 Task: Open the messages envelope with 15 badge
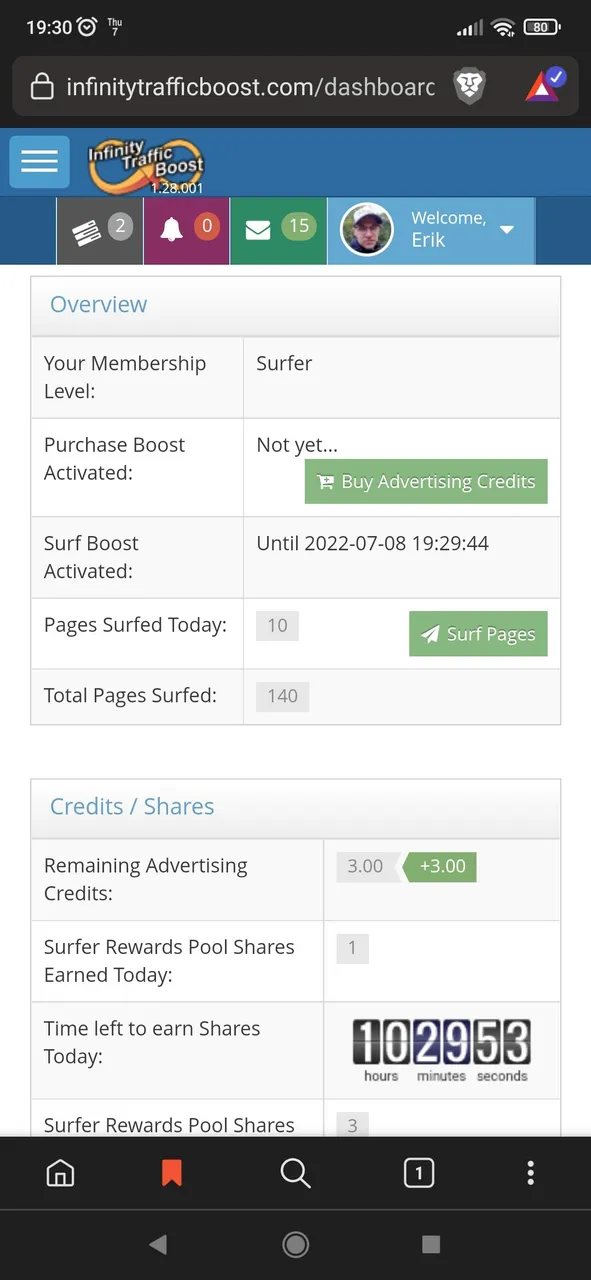tap(278, 230)
